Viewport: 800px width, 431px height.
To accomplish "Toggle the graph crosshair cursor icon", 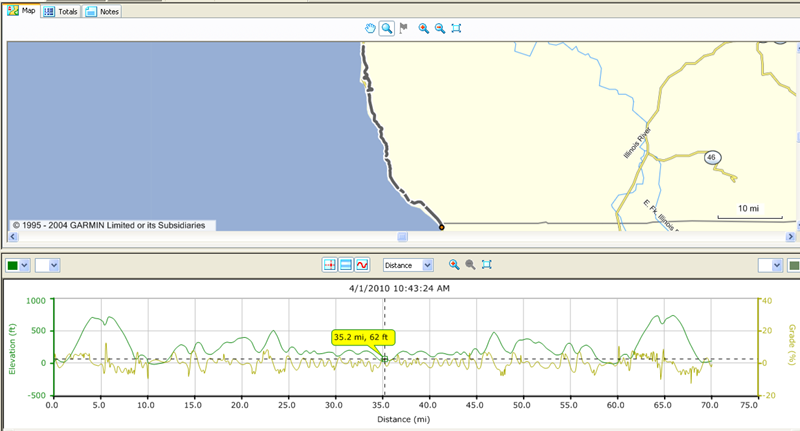I will click(330, 265).
